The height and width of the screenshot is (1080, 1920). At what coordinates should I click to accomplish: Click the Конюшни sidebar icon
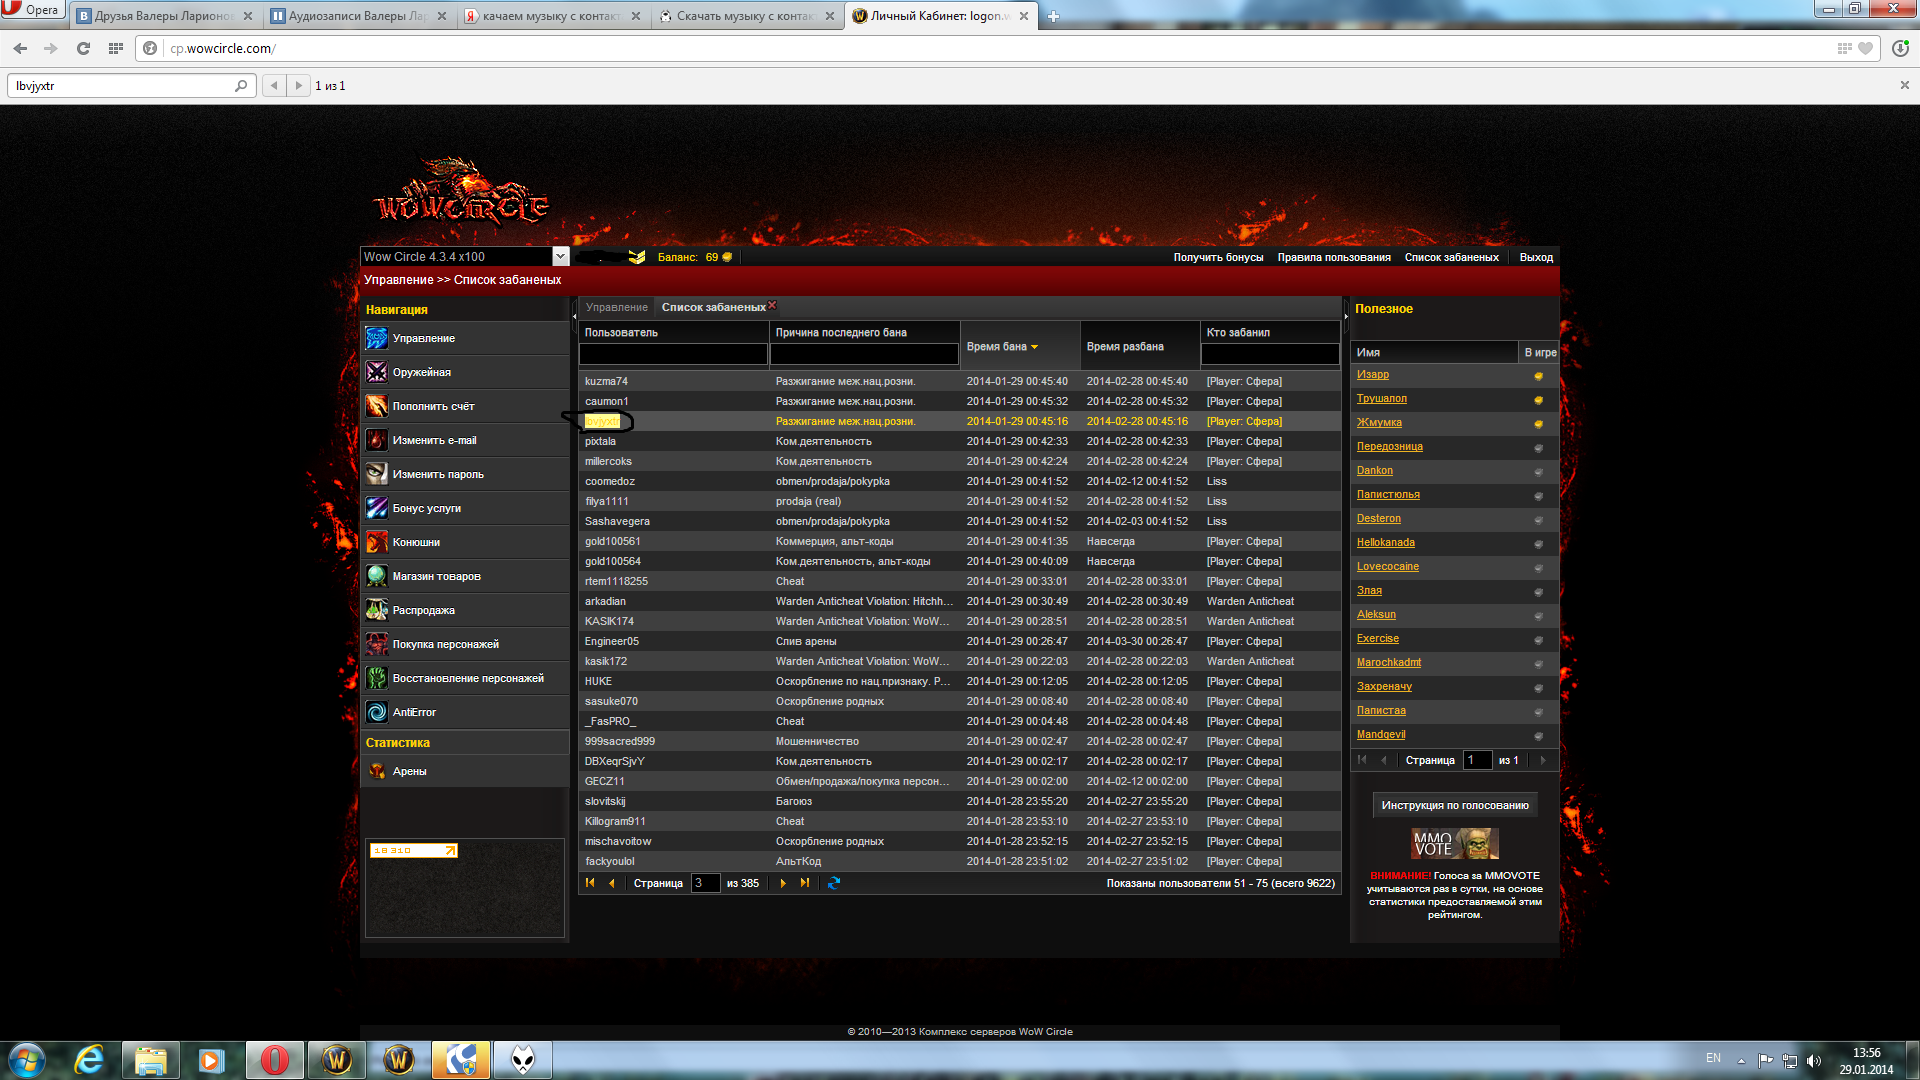[x=376, y=542]
